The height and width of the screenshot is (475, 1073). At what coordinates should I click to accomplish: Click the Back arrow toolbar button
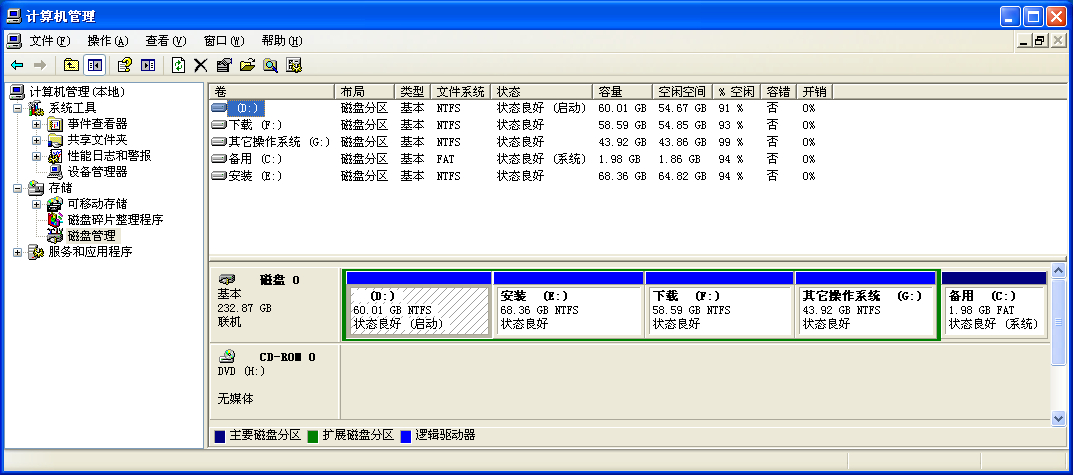[x=17, y=65]
